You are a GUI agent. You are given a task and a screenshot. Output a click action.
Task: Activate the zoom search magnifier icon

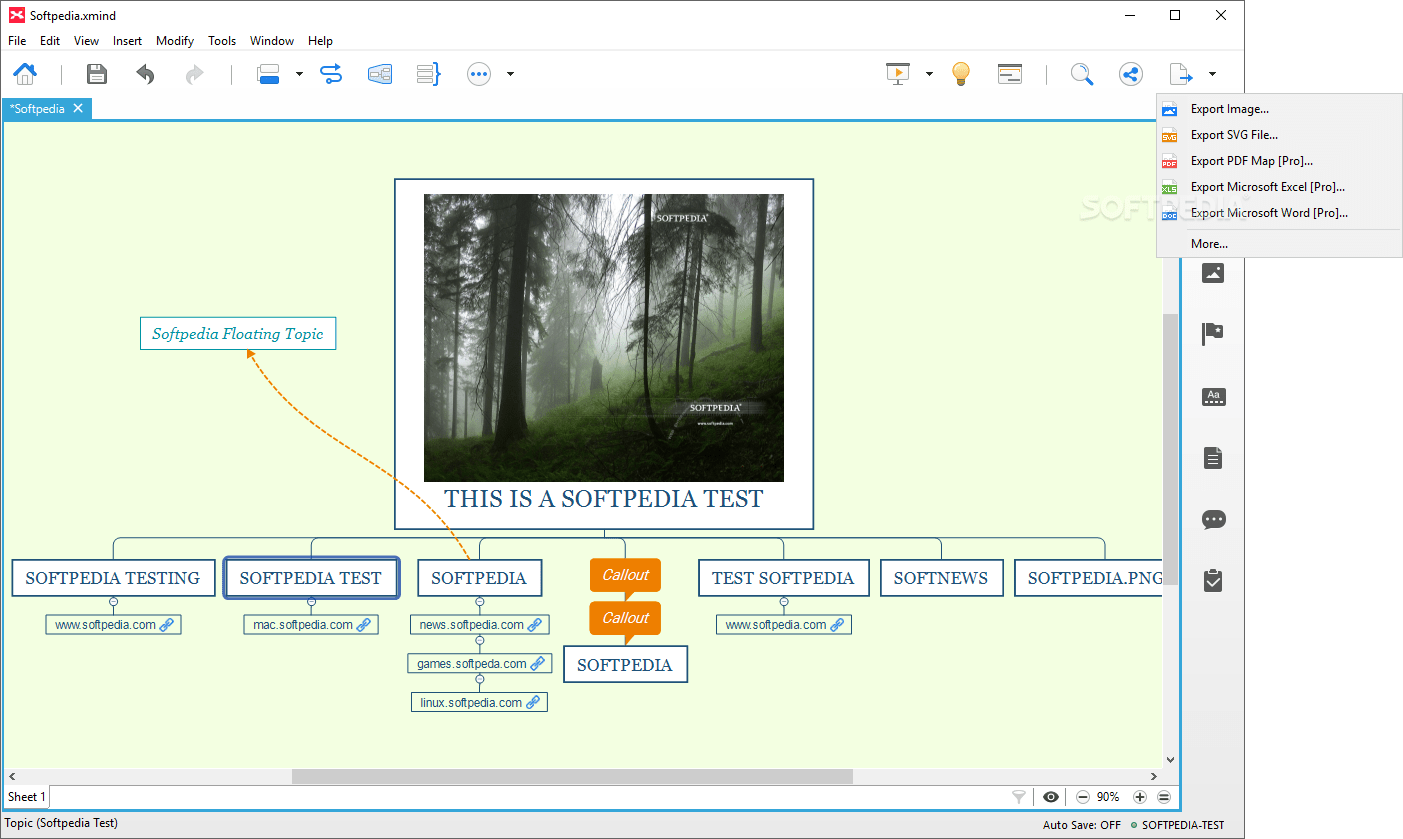point(1082,73)
